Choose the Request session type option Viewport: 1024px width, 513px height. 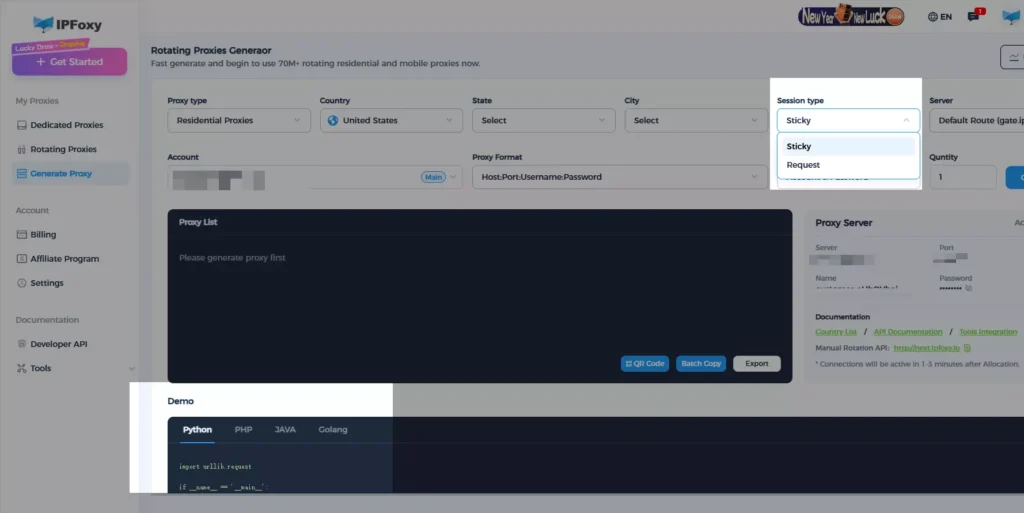[x=803, y=165]
